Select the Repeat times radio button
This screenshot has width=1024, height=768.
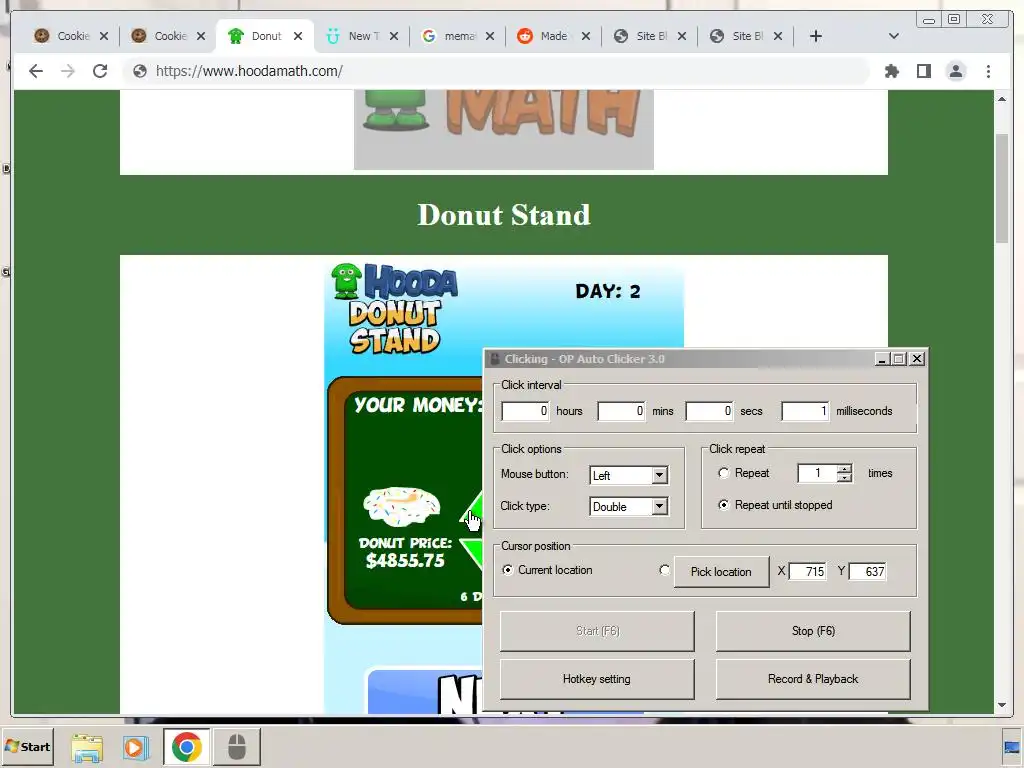(x=724, y=473)
